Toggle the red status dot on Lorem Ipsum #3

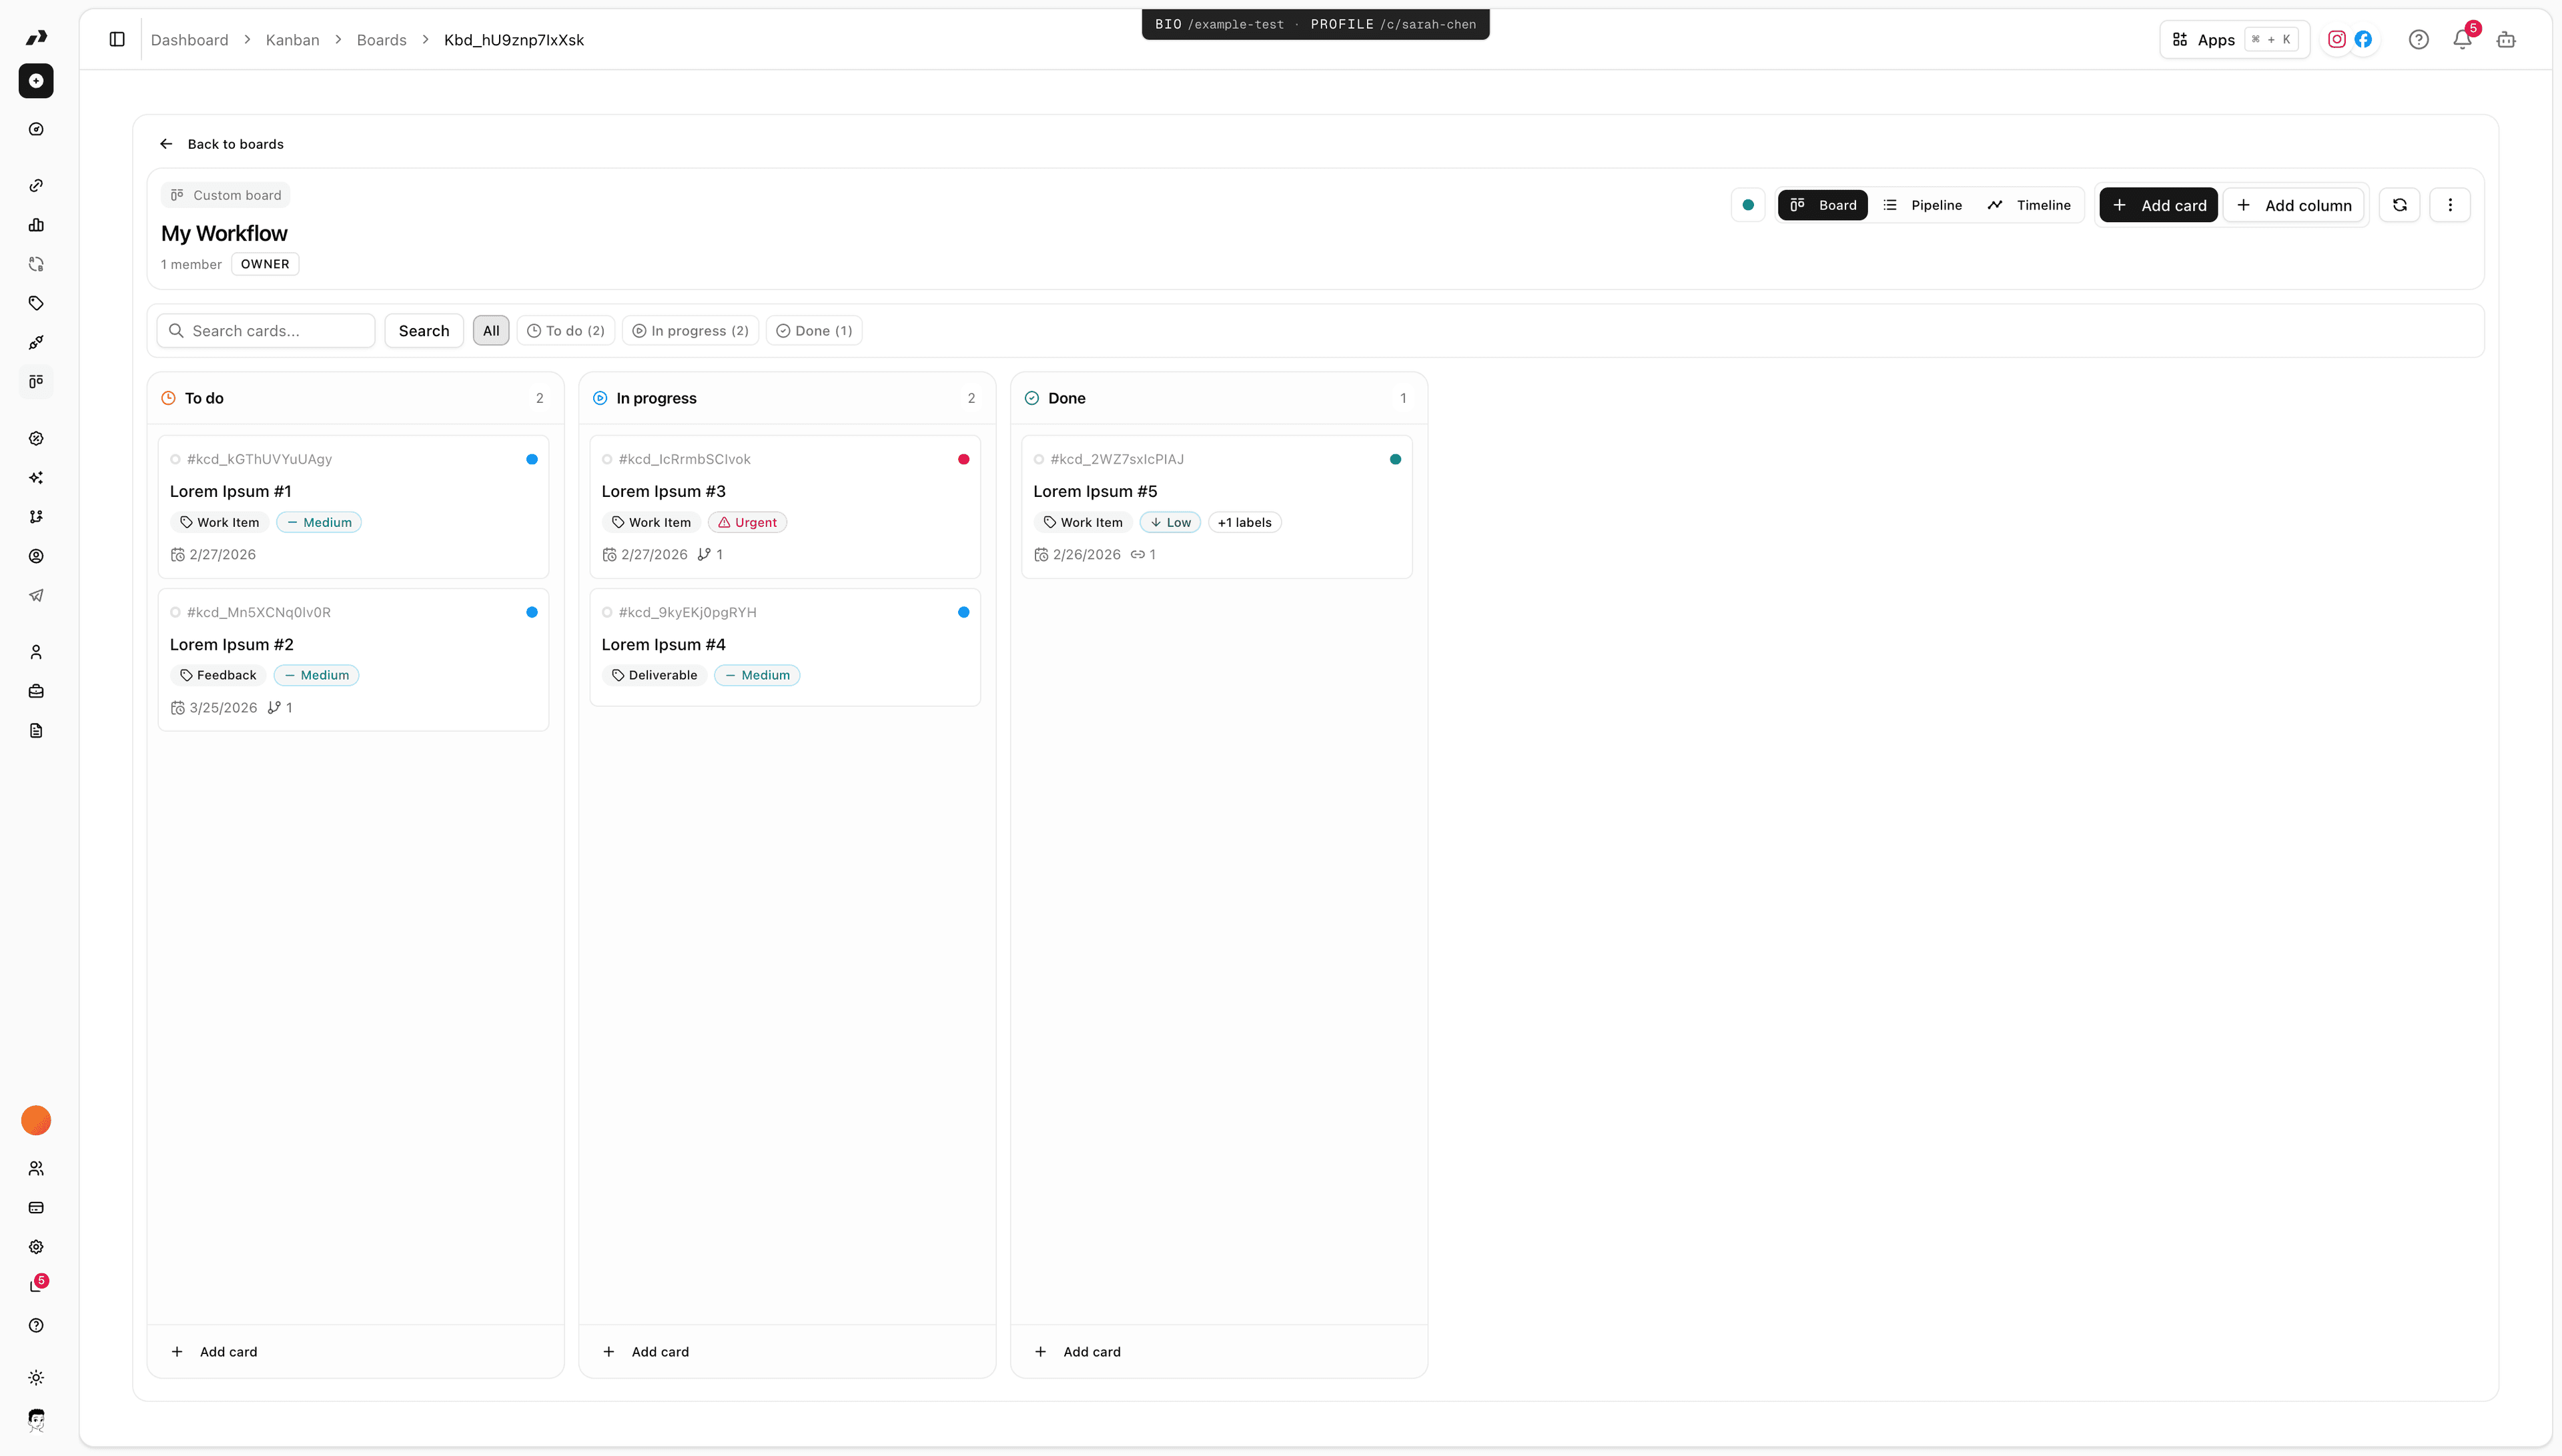(963, 459)
